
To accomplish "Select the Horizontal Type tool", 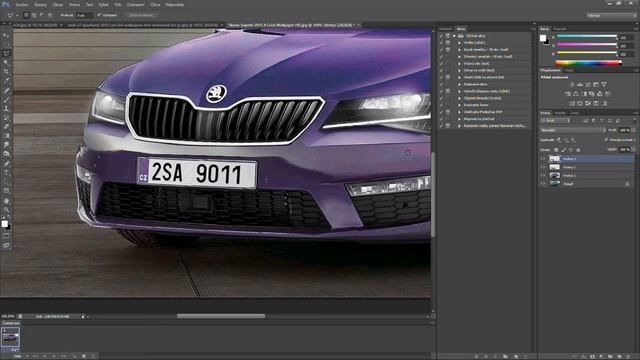I will point(6,173).
